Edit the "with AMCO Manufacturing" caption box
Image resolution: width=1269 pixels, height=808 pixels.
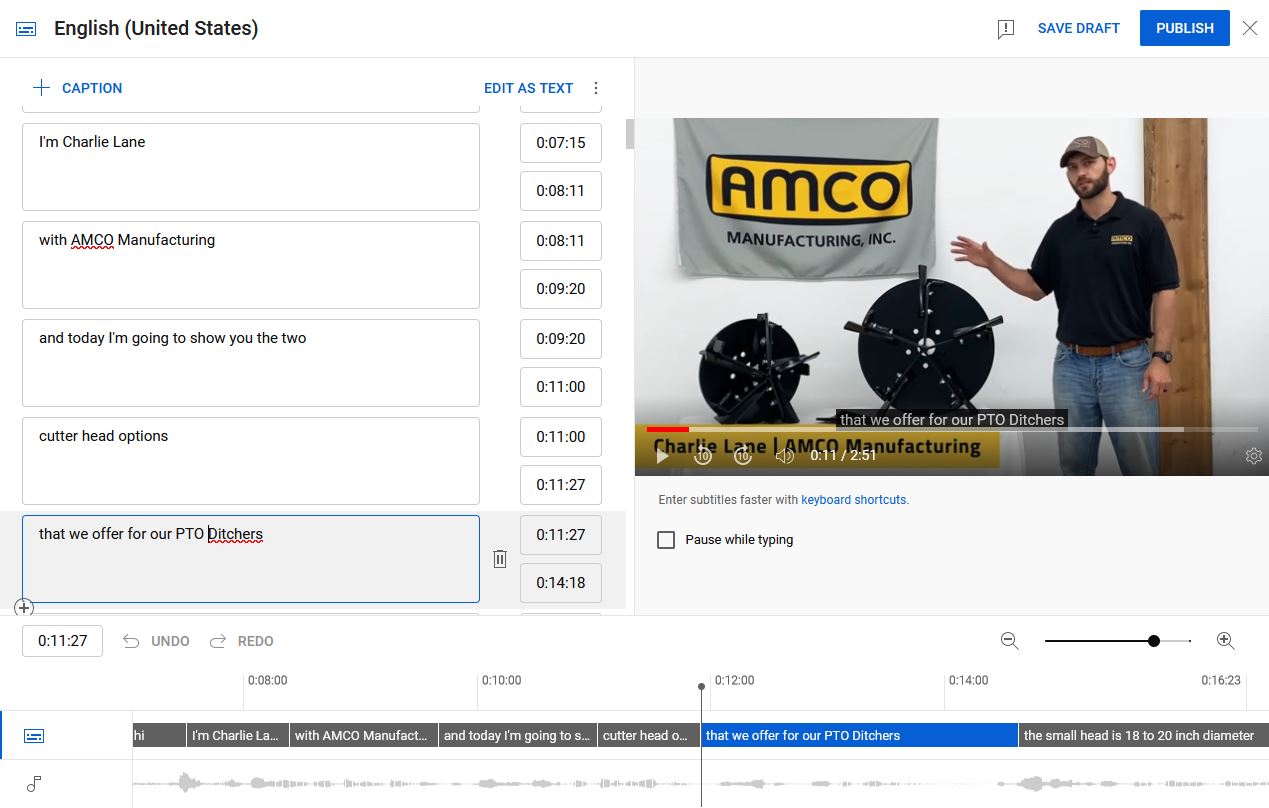(x=251, y=265)
